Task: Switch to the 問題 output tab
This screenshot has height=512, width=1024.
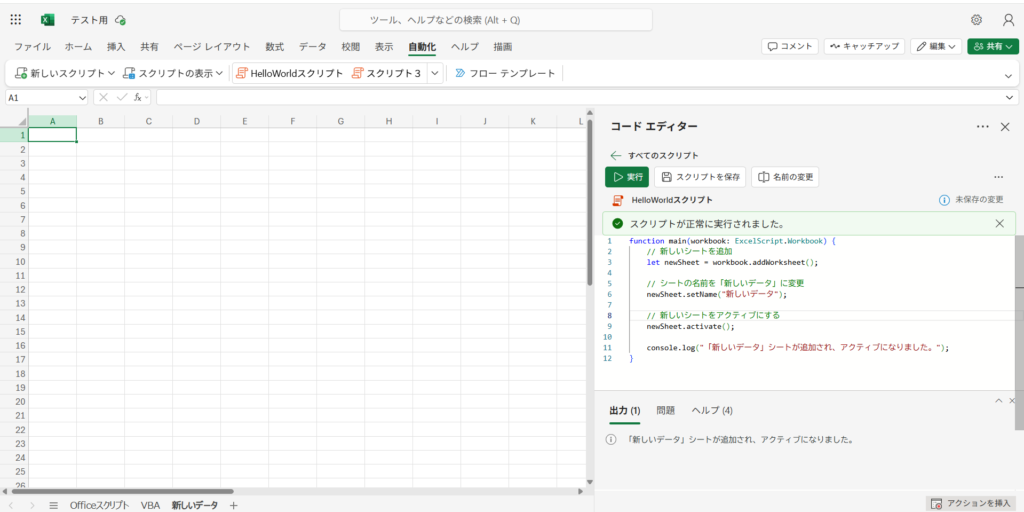Action: (x=665, y=410)
